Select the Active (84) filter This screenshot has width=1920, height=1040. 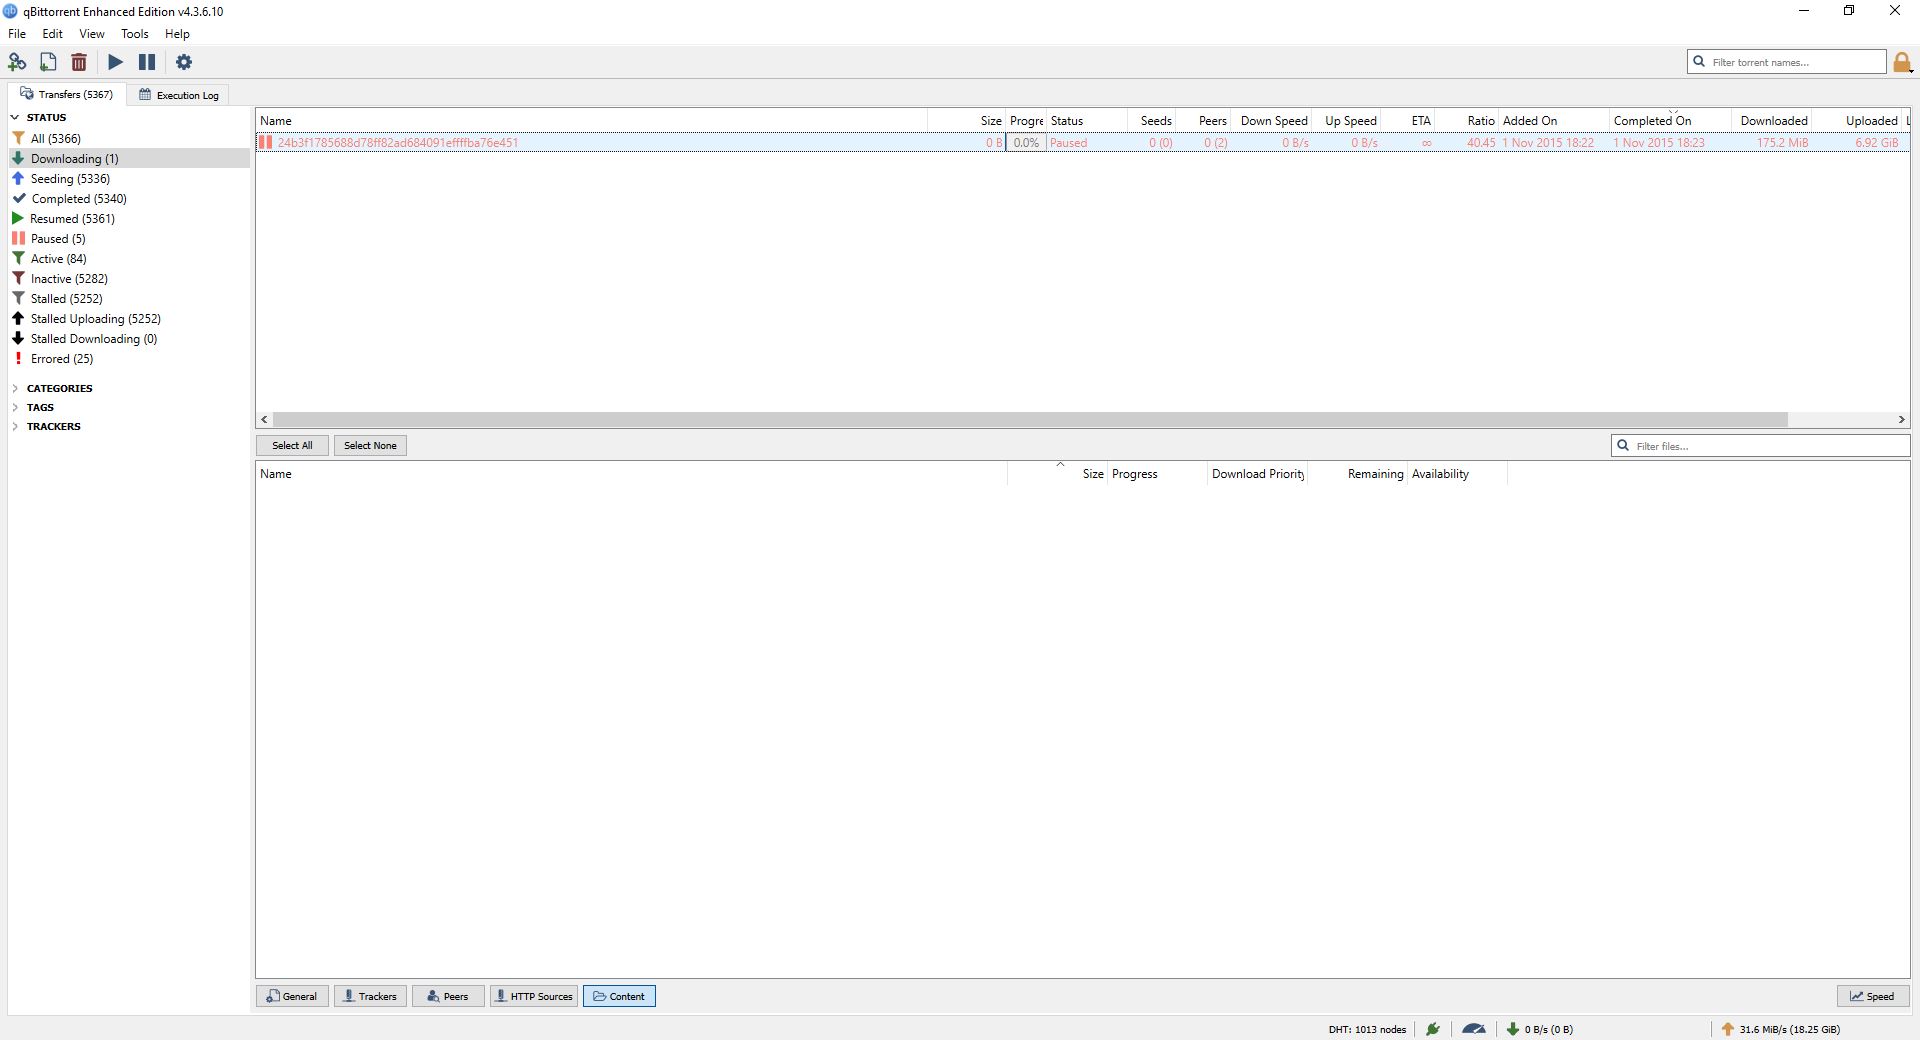(x=128, y=258)
